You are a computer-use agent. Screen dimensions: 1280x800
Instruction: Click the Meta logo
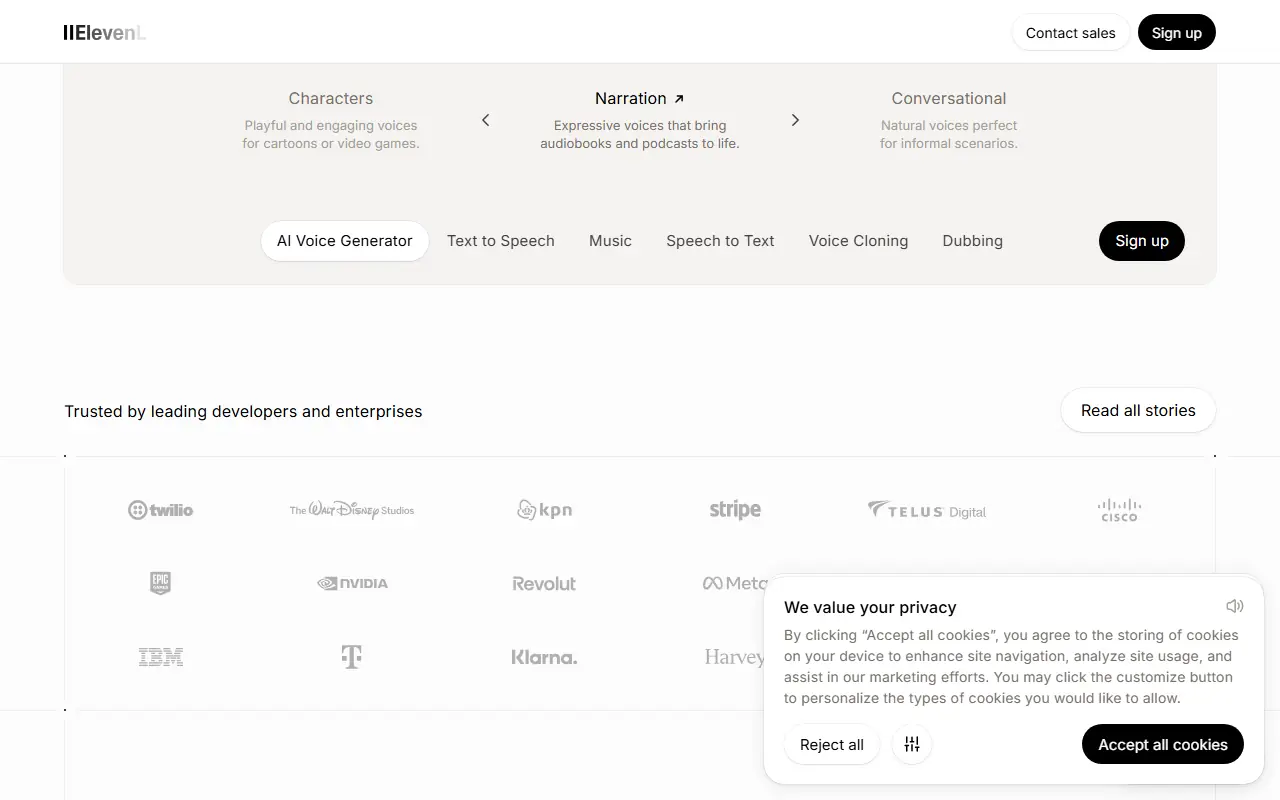(734, 583)
